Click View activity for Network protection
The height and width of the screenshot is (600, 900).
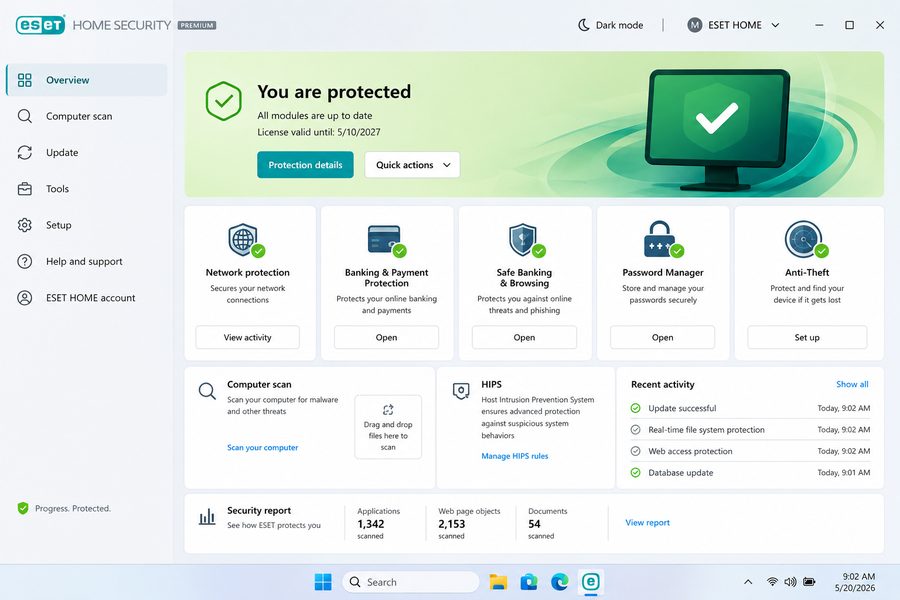click(x=247, y=337)
